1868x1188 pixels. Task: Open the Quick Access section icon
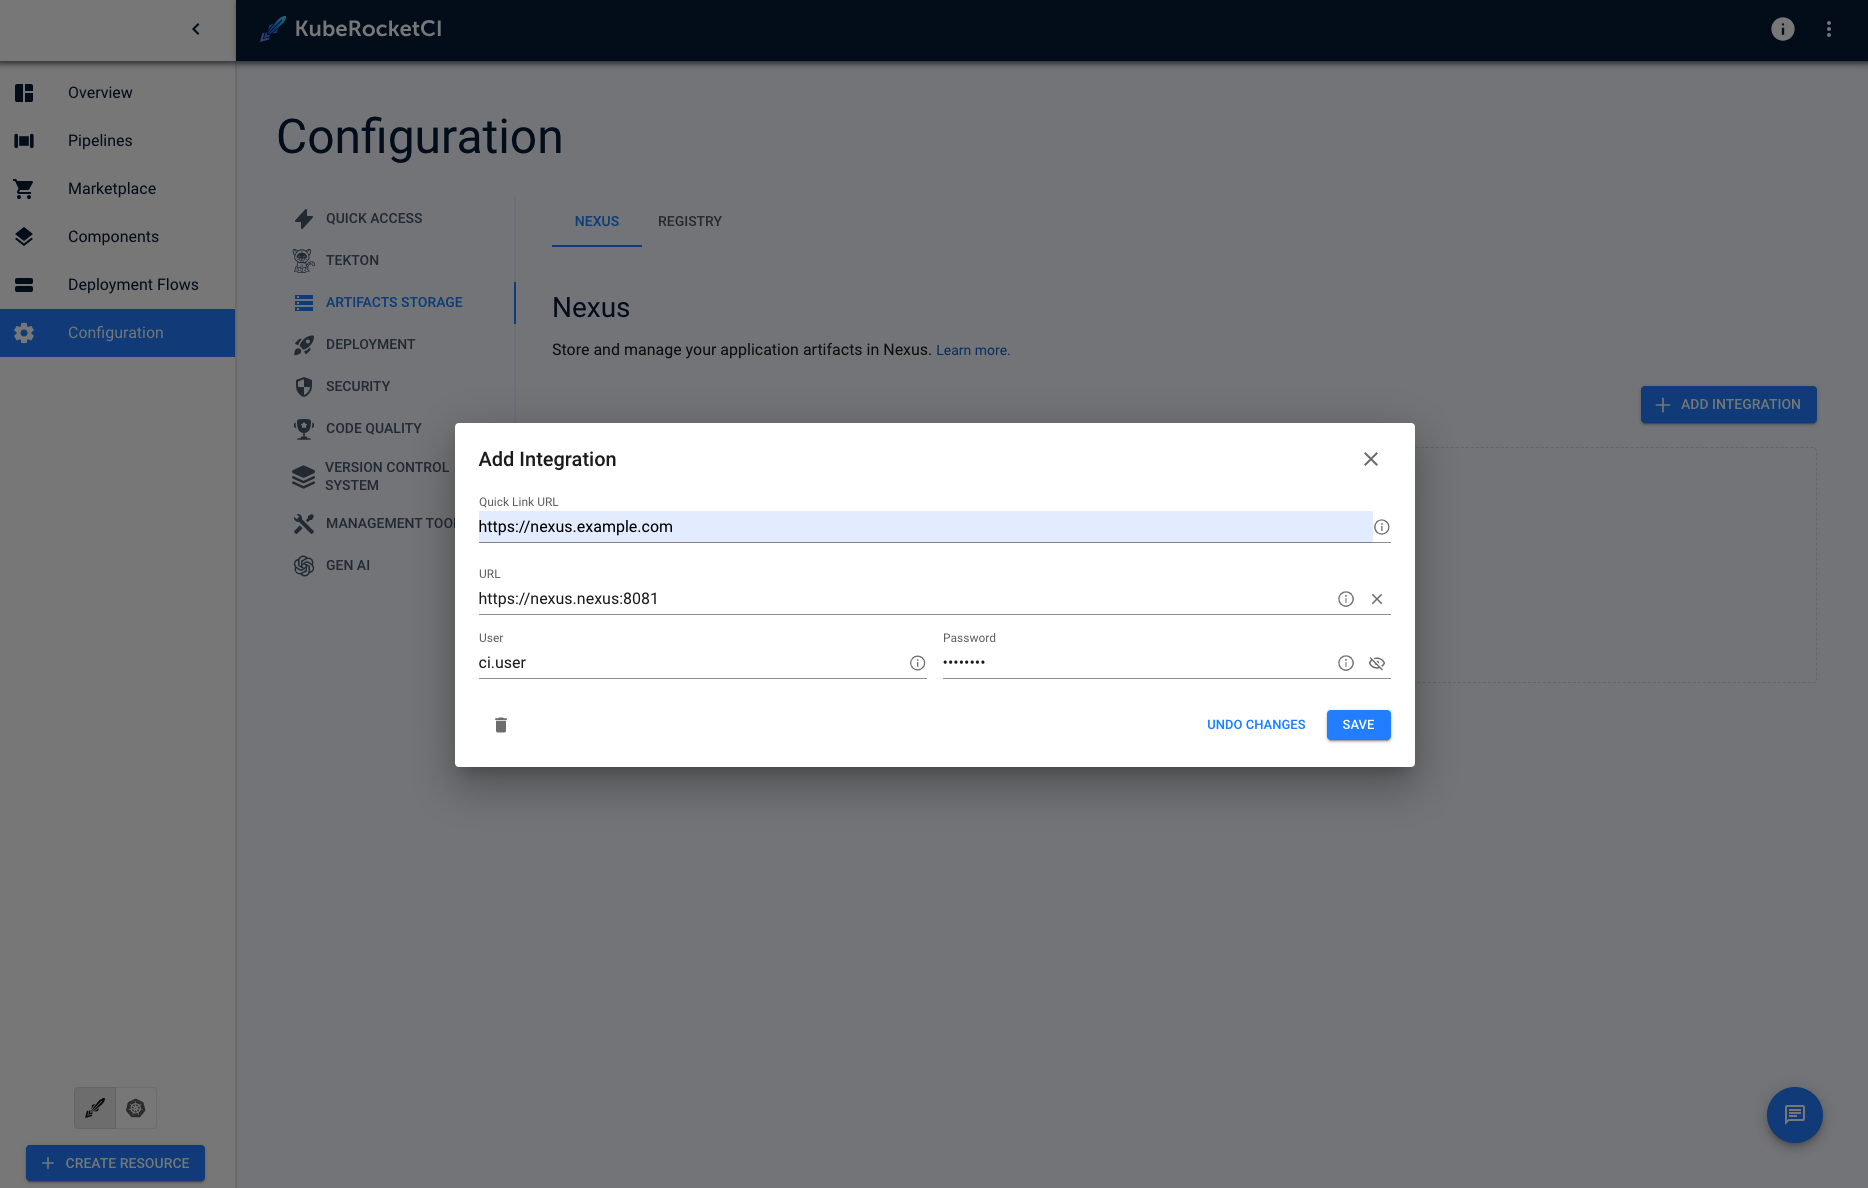[303, 218]
